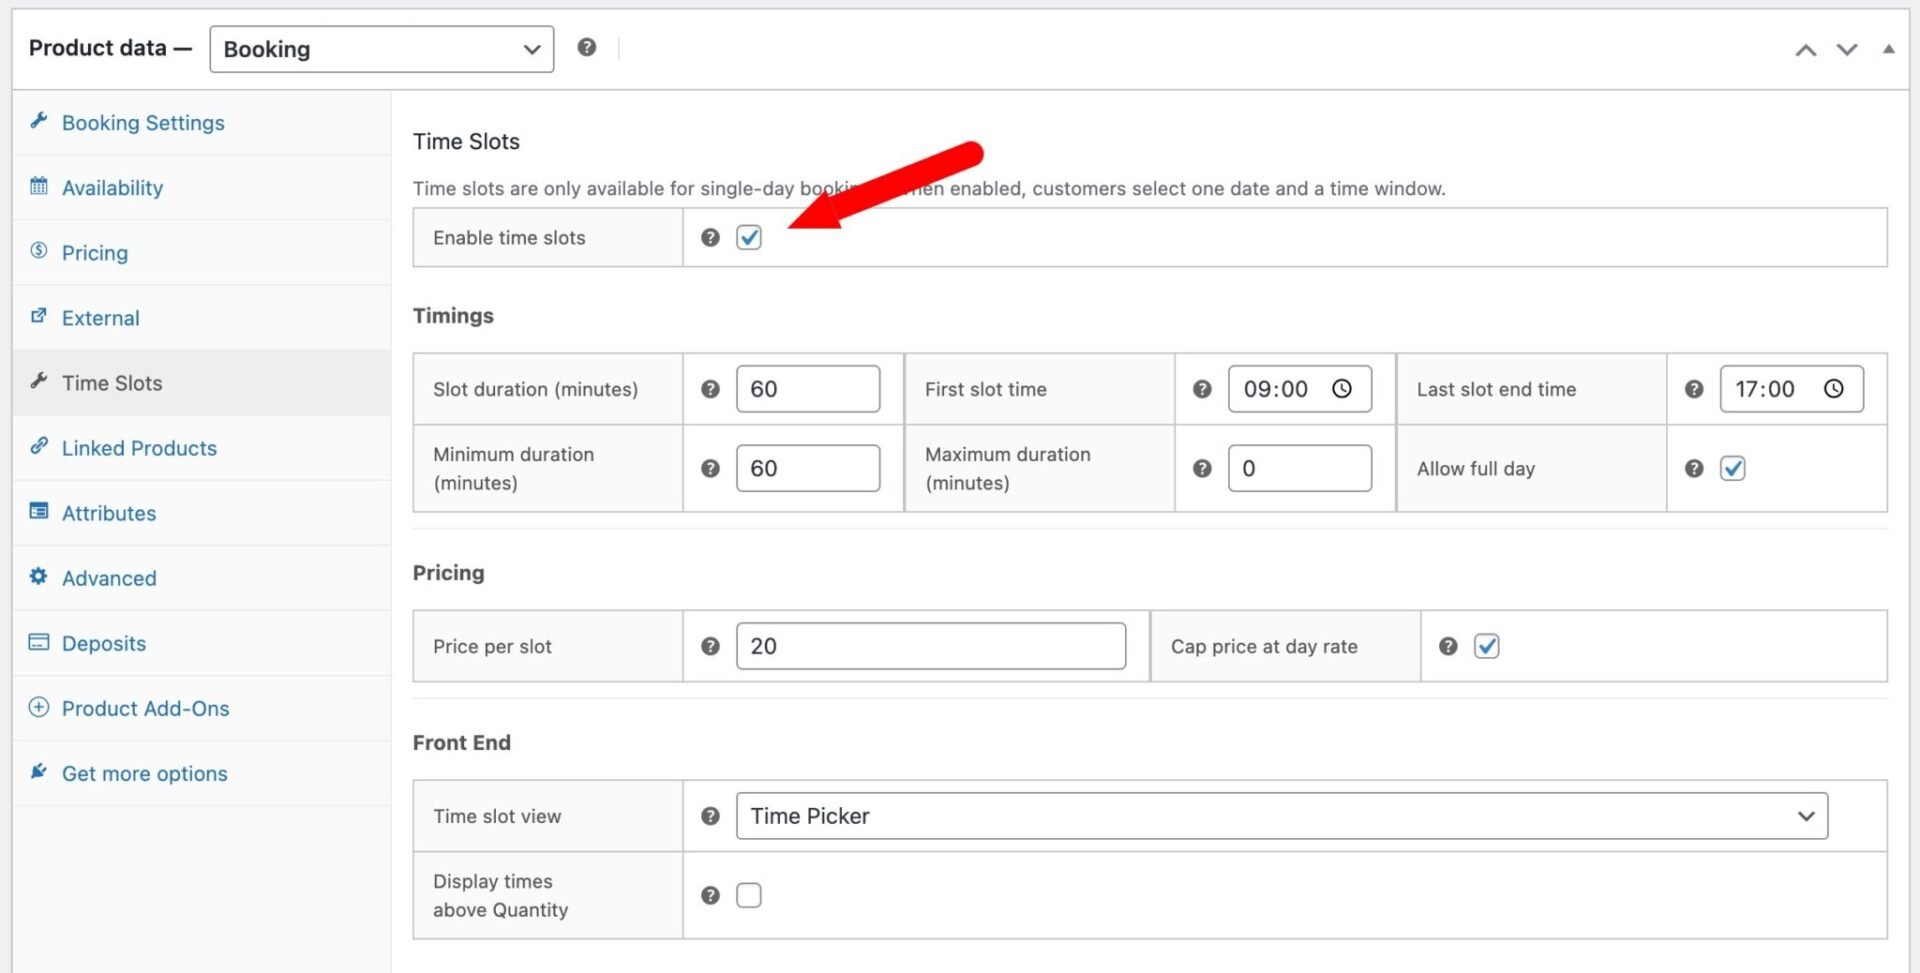Open the Product data type dropdown

[382, 49]
